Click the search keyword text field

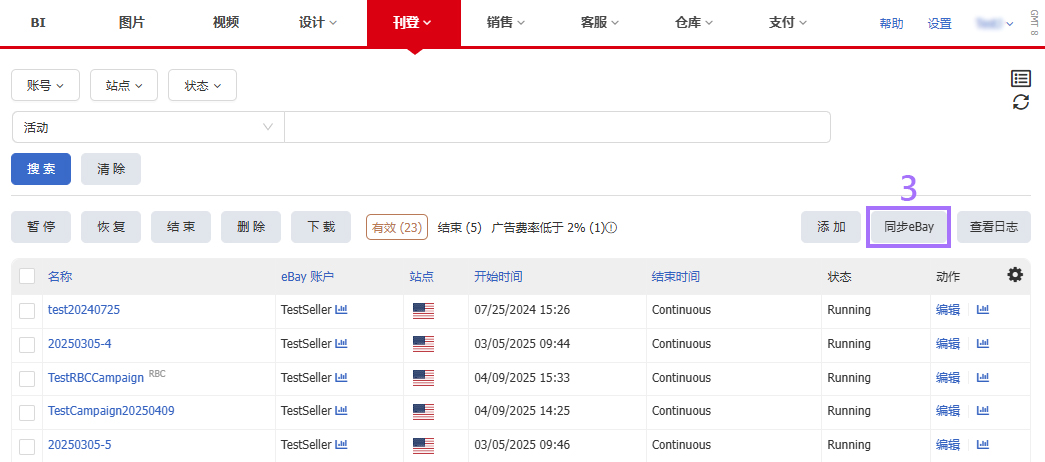point(557,127)
